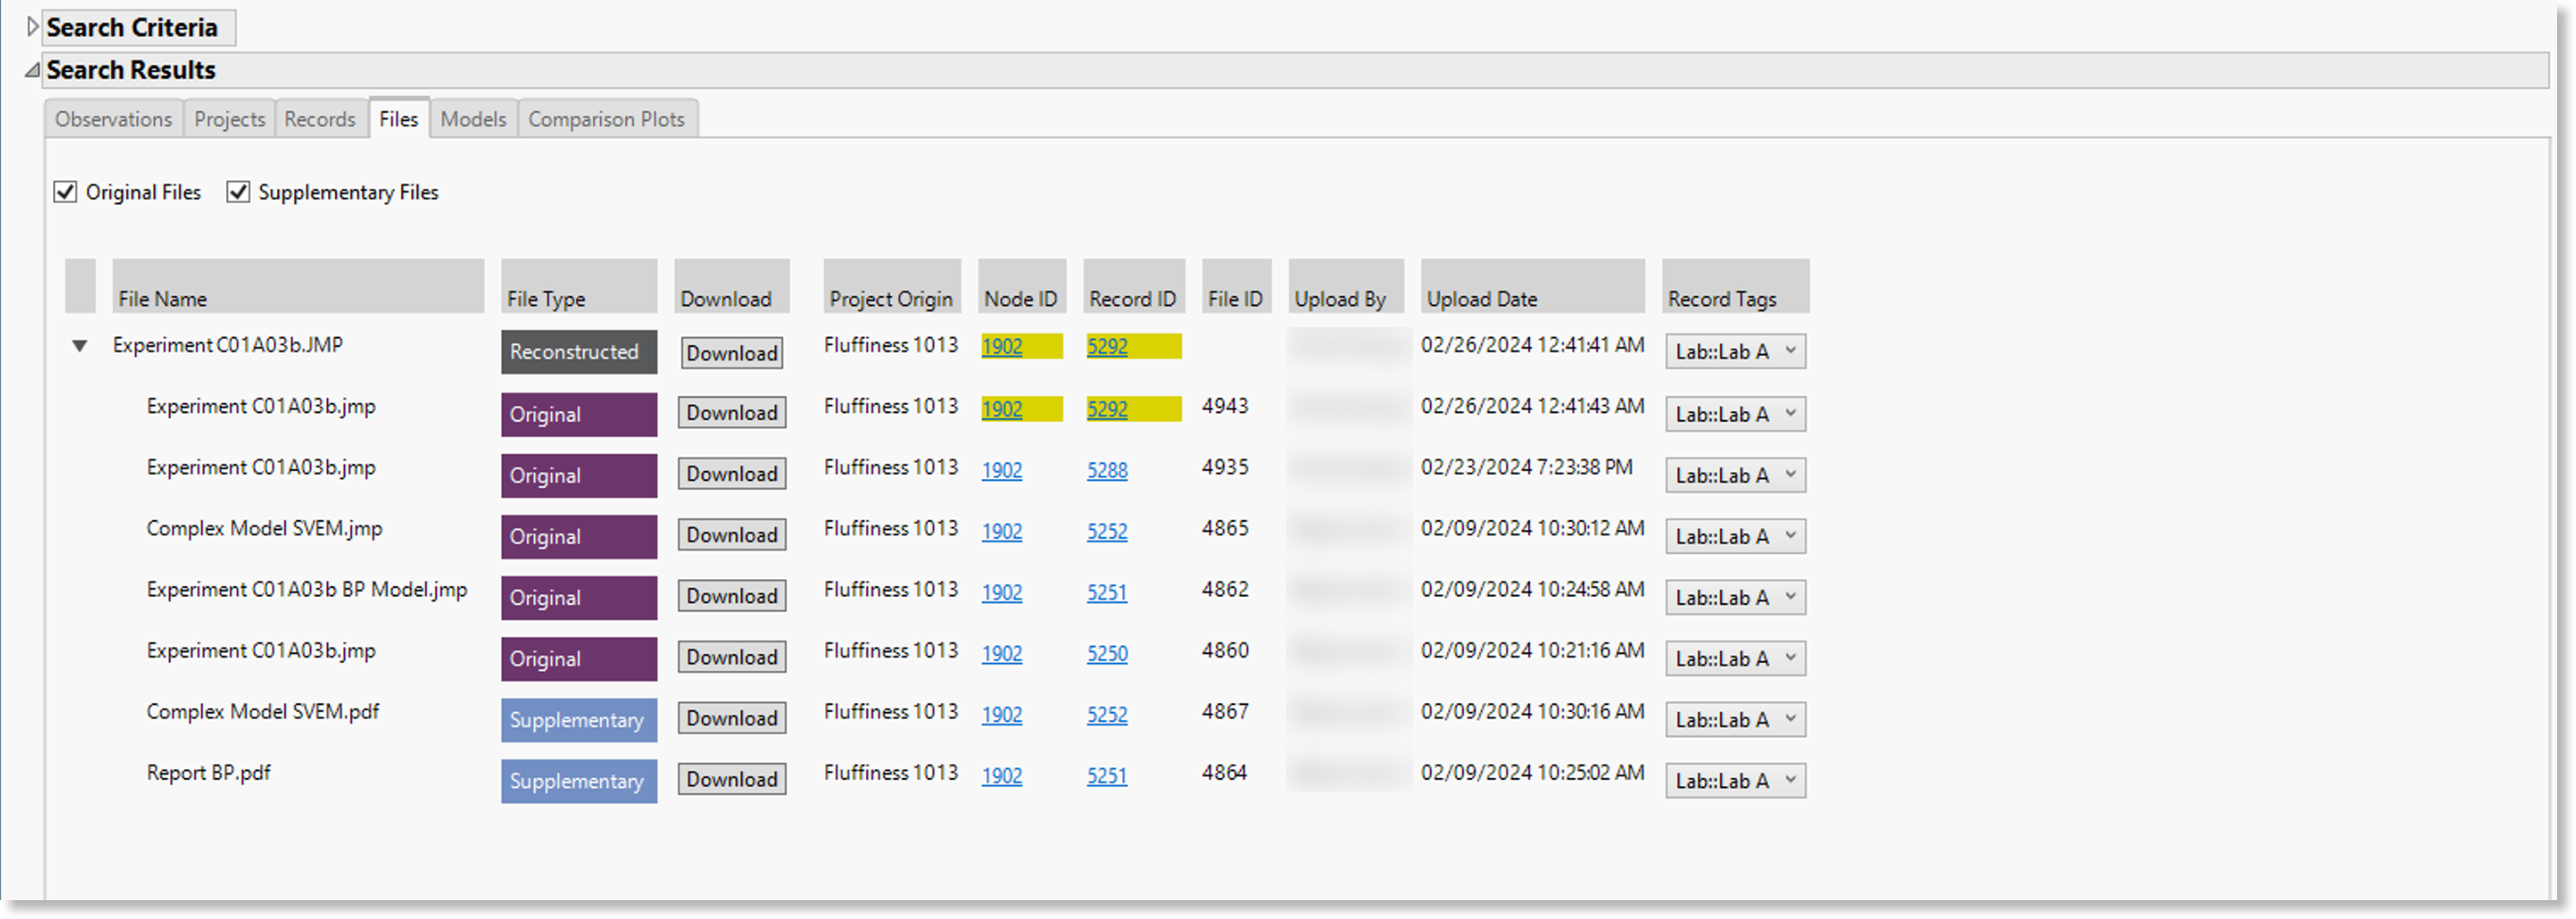Download Complex Model SVEM.pdf file
The image size is (2576, 919).
tap(732, 718)
